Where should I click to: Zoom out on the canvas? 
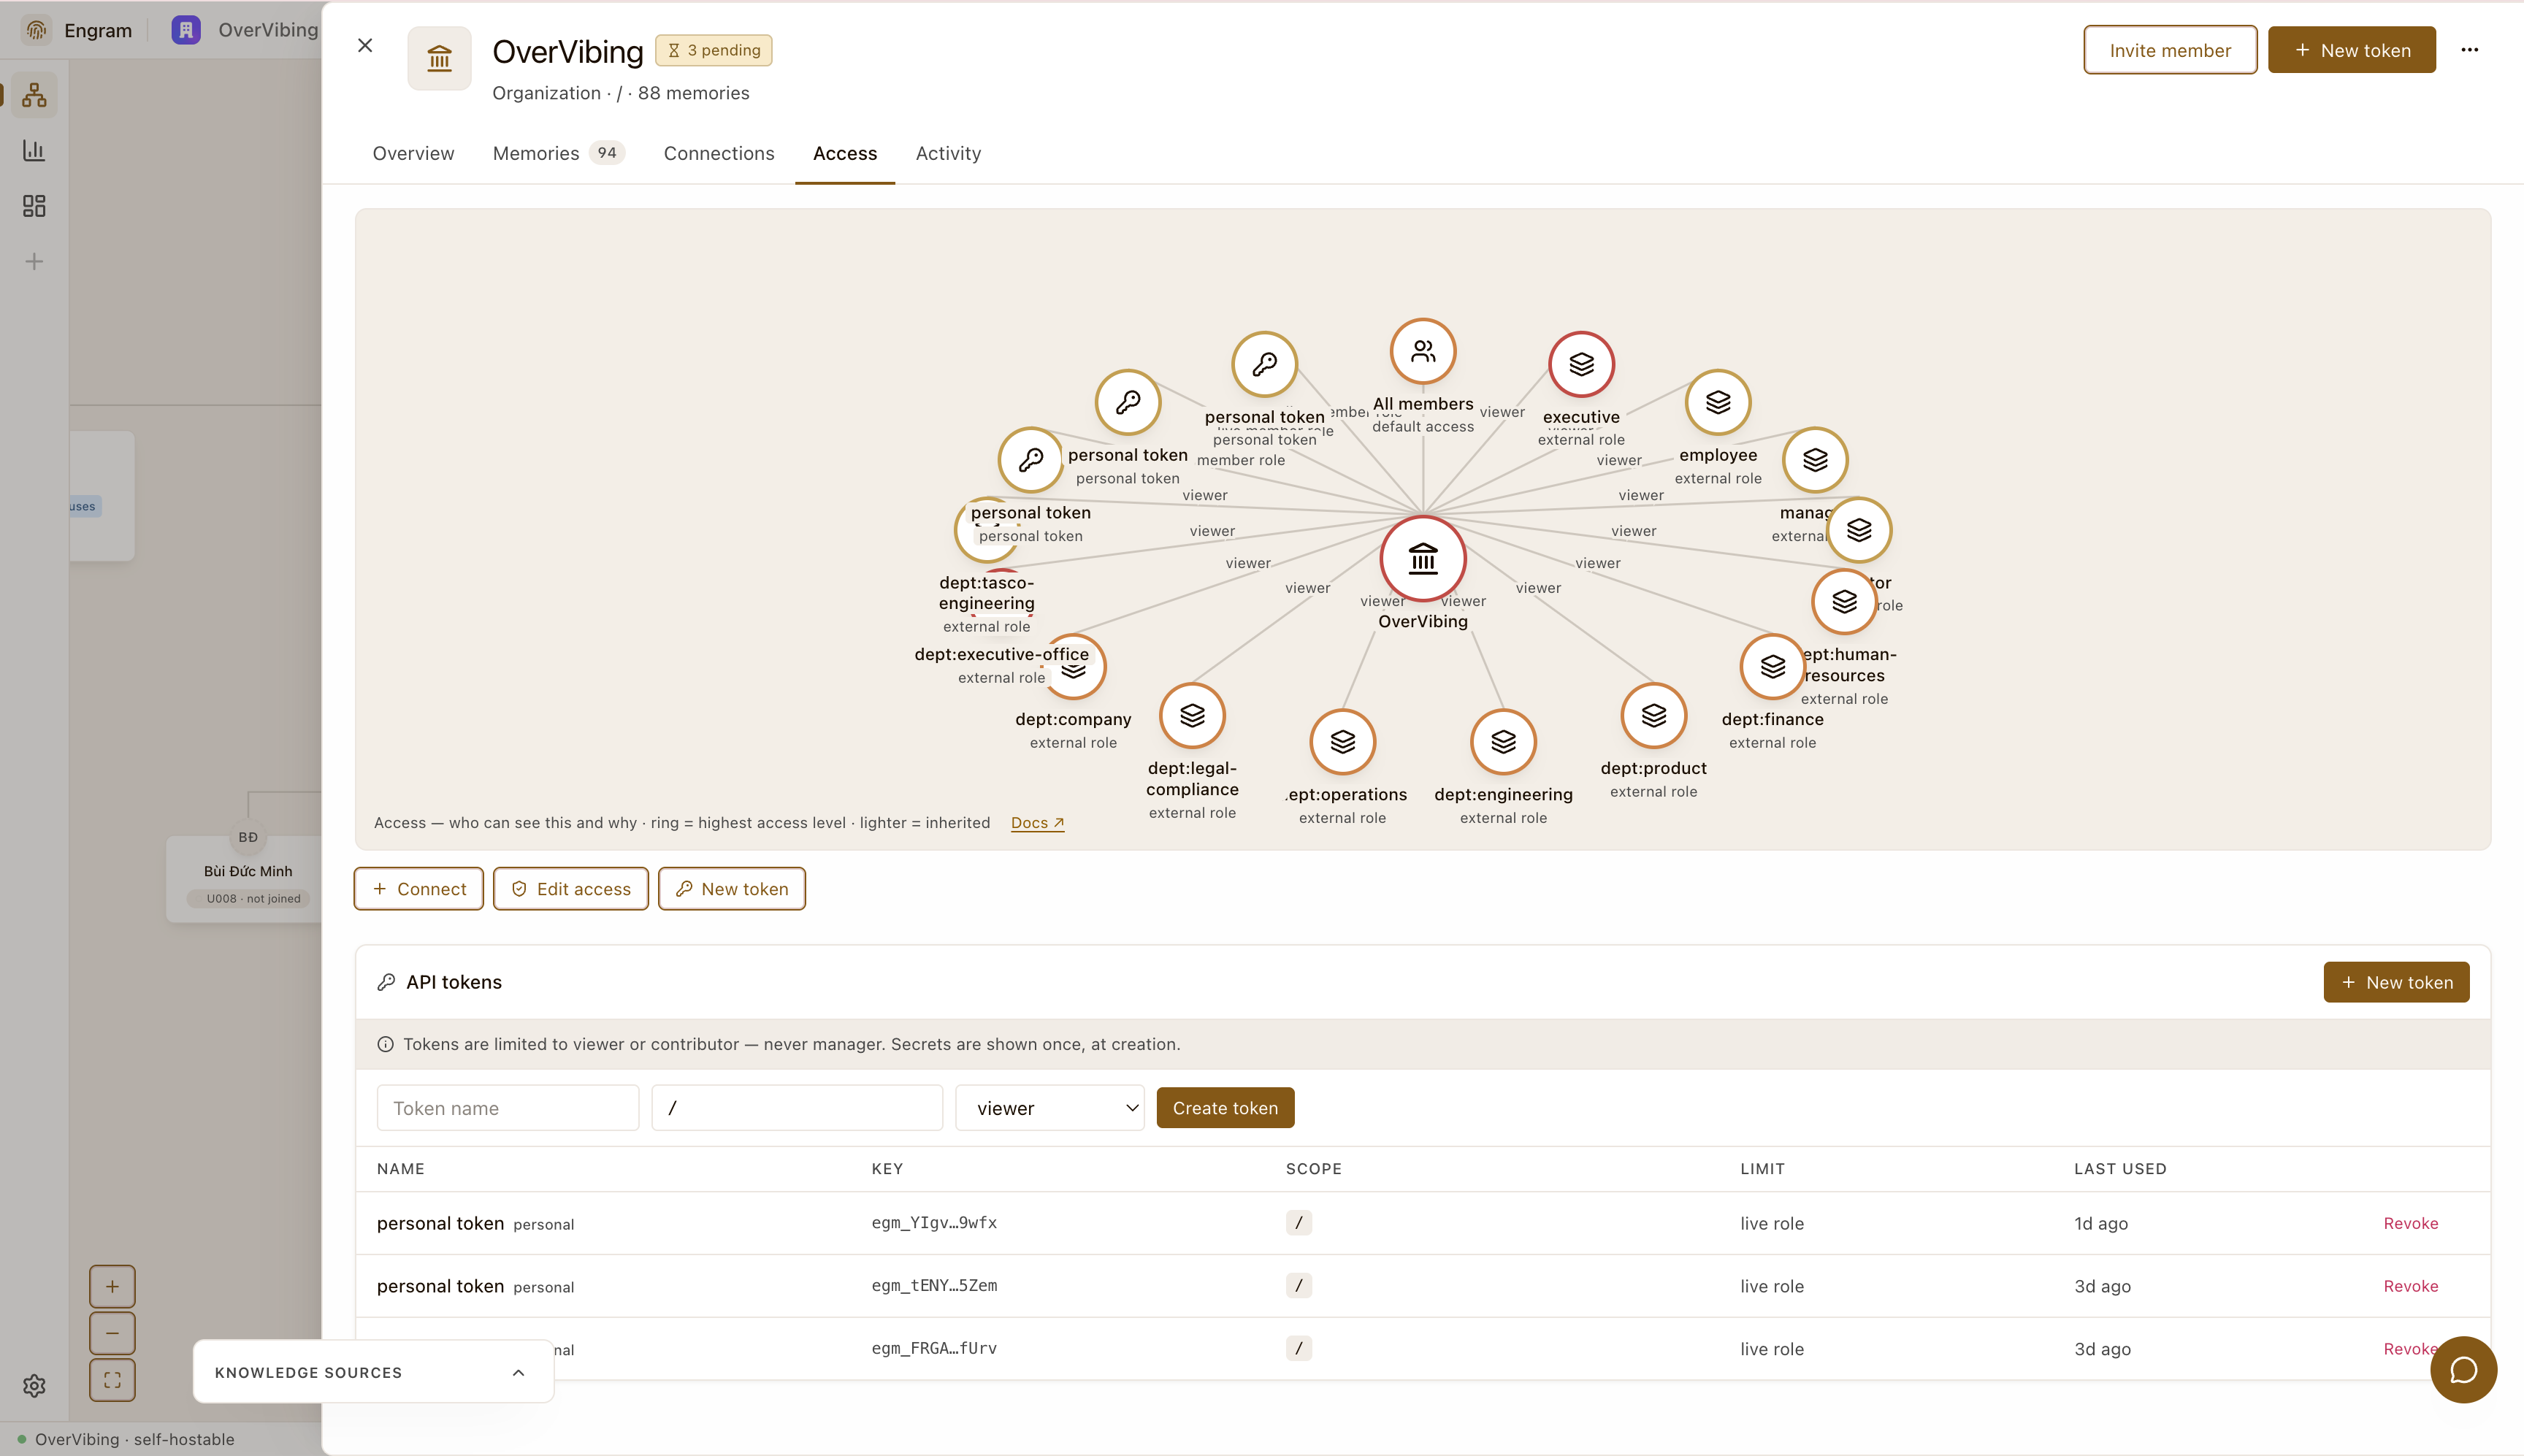pos(112,1333)
